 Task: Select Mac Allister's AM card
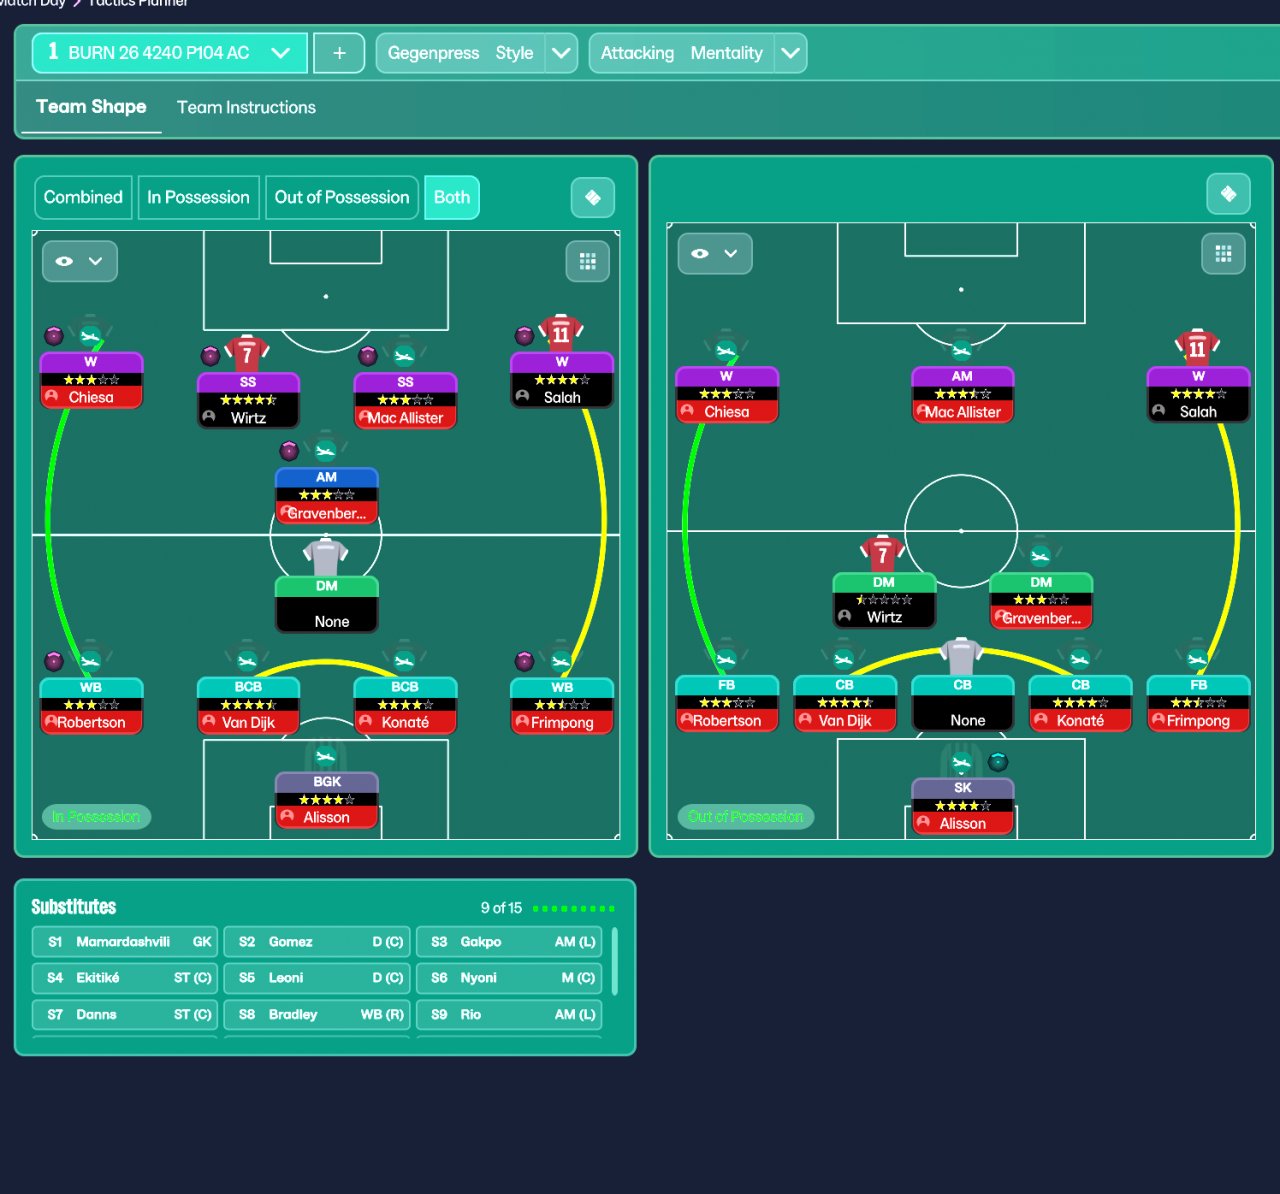[x=962, y=395]
